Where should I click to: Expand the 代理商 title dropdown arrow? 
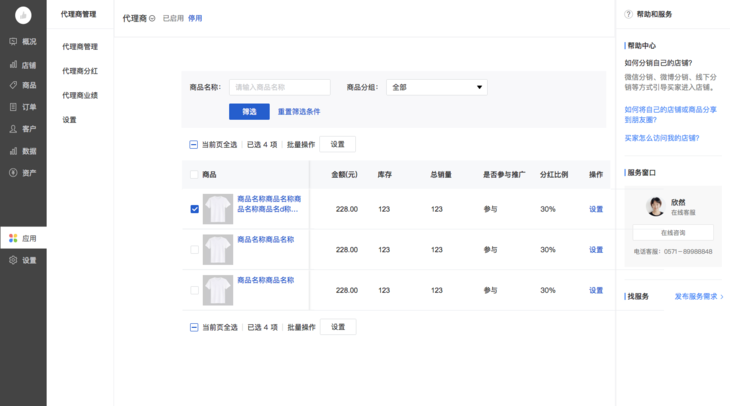pos(153,19)
